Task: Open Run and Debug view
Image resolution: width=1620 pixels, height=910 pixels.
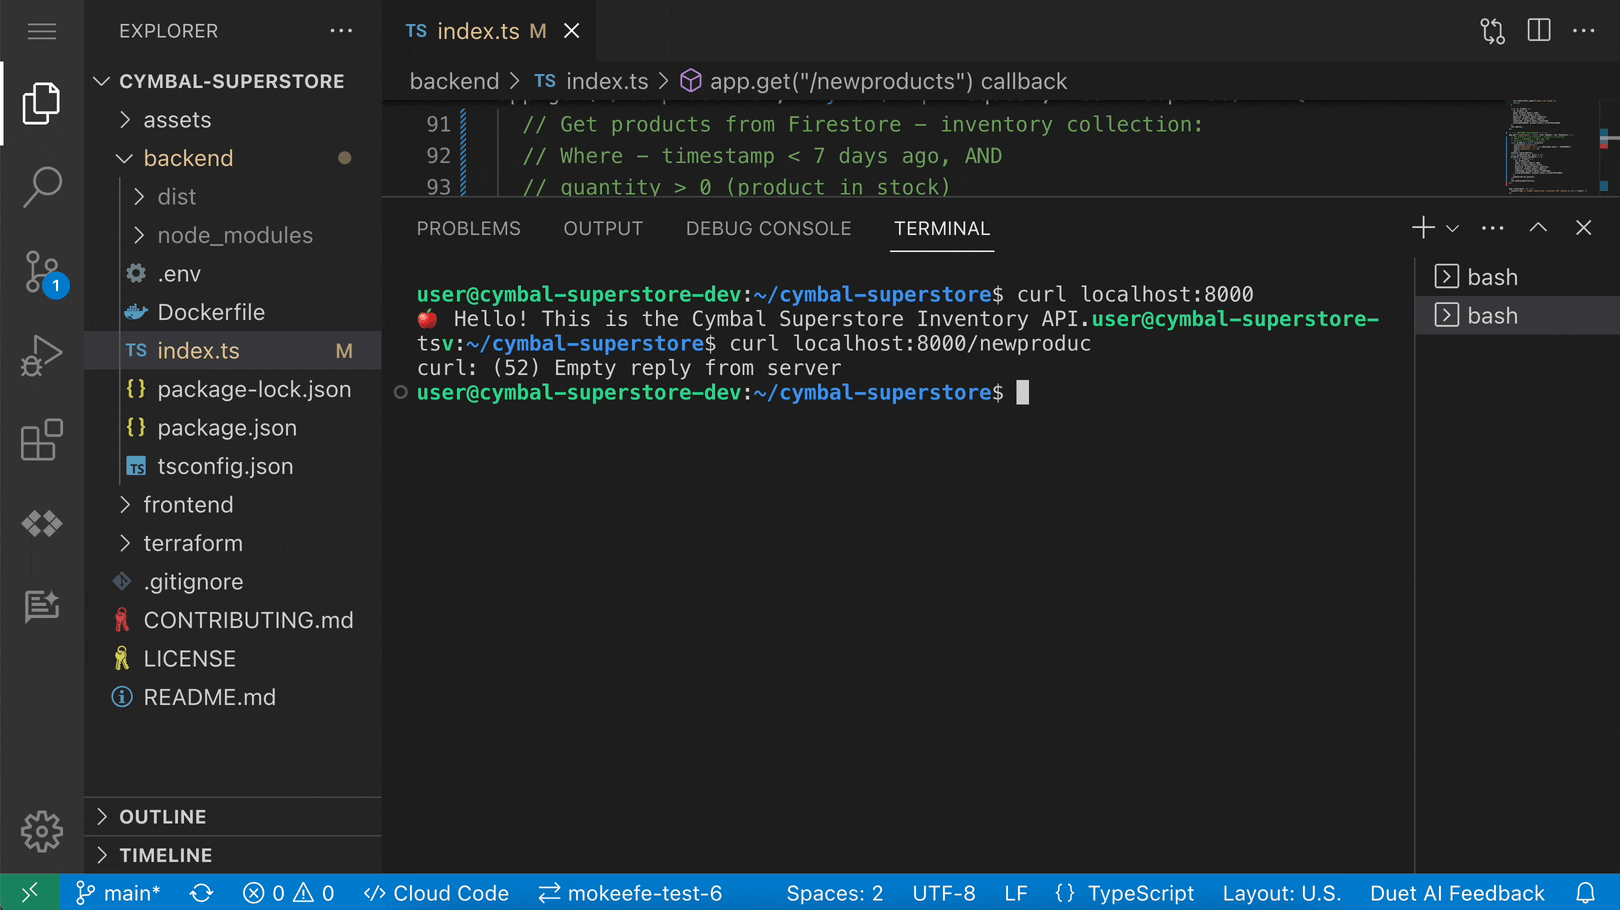Action: coord(42,355)
